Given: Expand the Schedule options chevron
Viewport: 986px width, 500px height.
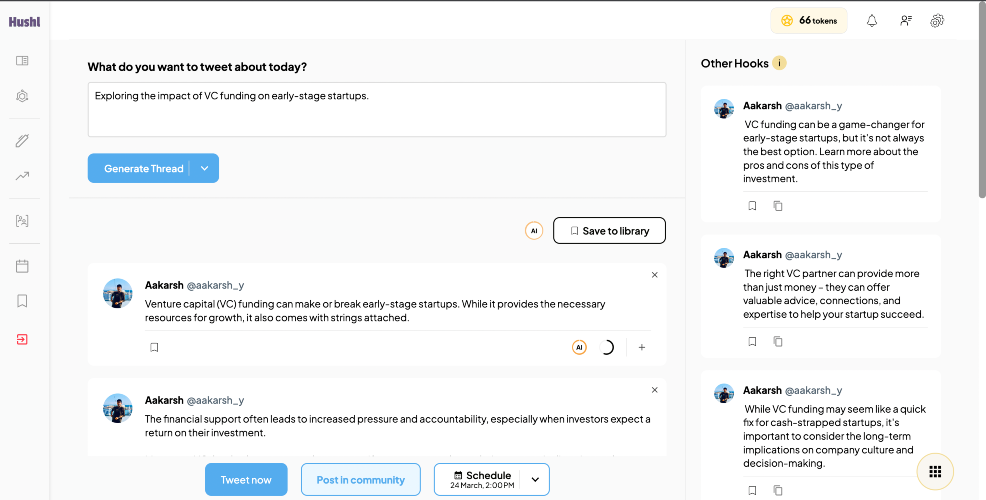Looking at the screenshot, I should point(535,480).
